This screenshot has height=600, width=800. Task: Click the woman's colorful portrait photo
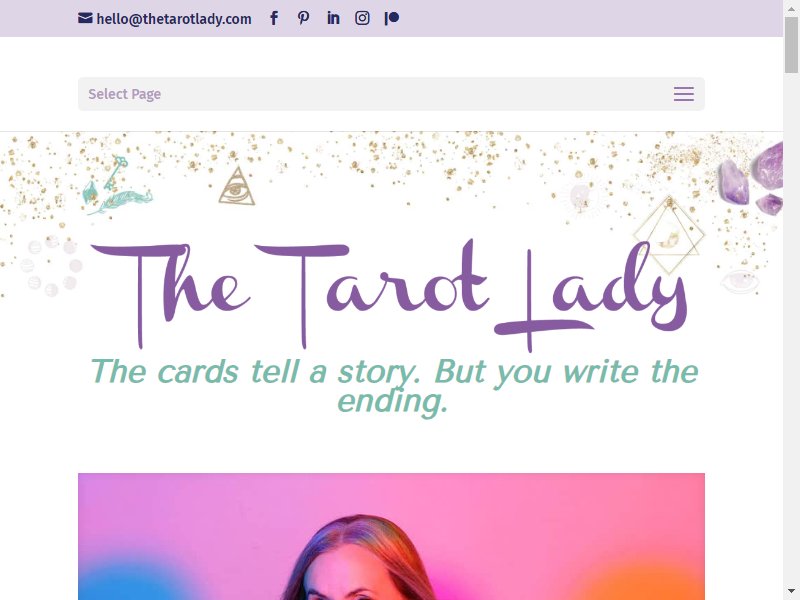[391, 536]
